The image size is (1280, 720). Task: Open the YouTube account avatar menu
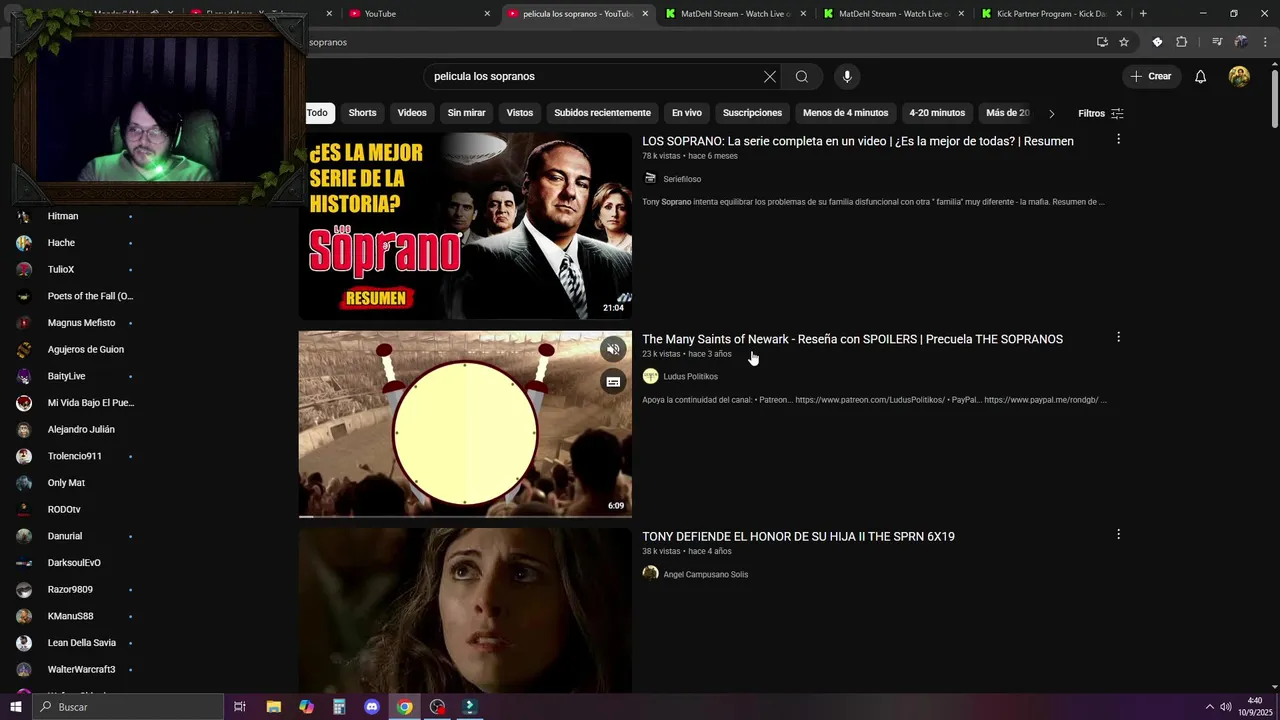tap(1239, 77)
